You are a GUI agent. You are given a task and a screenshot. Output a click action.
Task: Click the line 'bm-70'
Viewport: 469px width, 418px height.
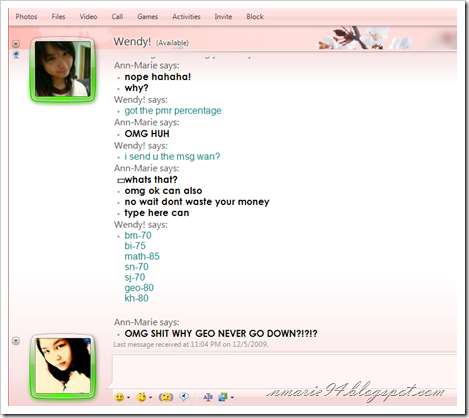tap(138, 235)
